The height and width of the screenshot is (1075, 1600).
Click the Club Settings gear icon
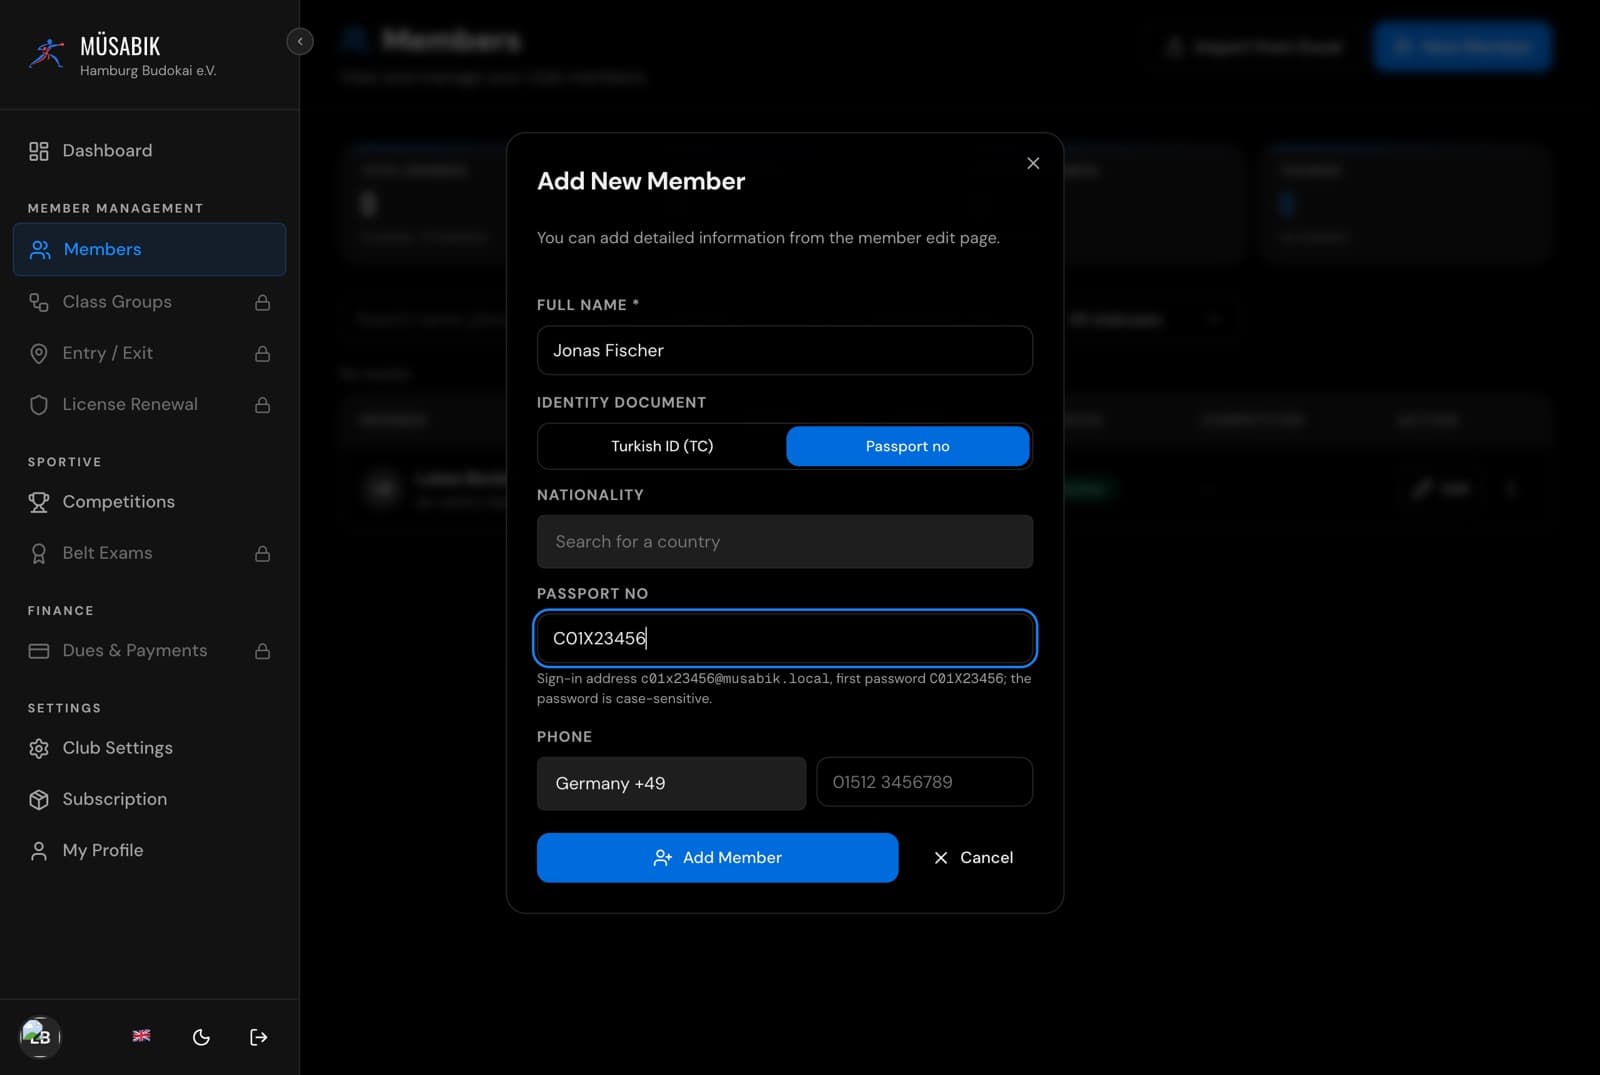[39, 748]
